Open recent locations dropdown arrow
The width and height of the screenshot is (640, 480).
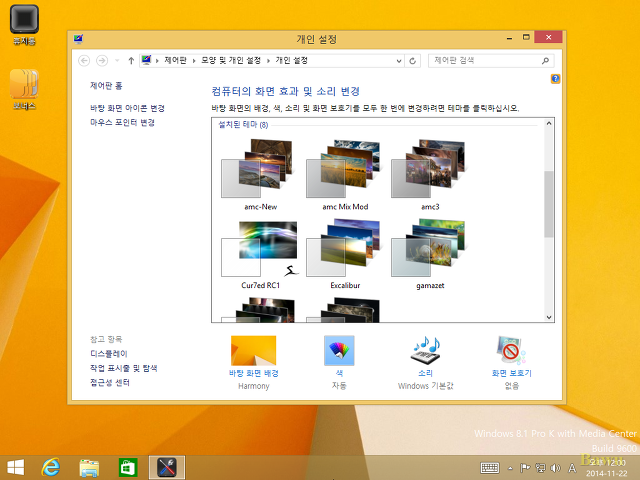[117, 61]
